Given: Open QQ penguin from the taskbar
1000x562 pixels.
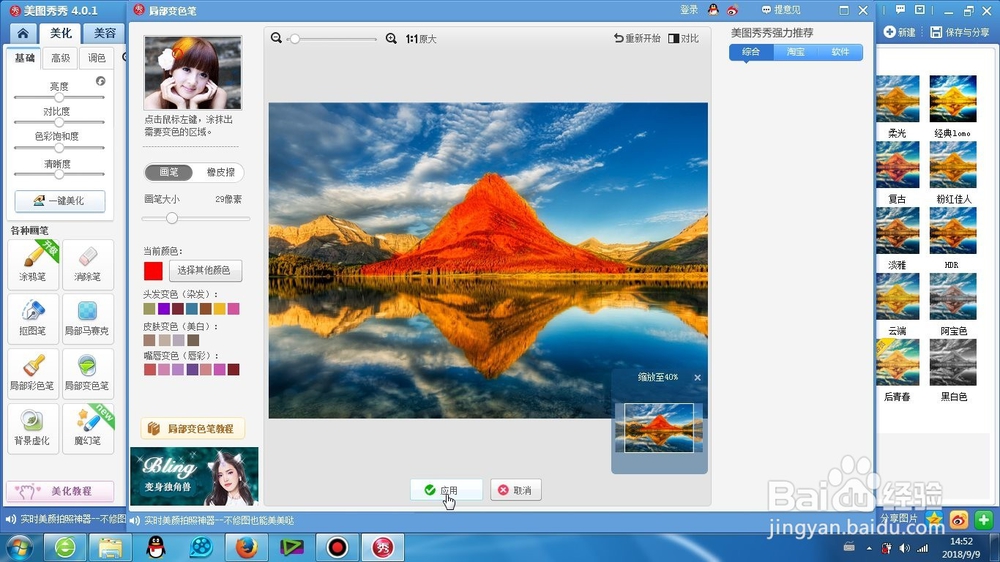Looking at the screenshot, I should (x=156, y=547).
